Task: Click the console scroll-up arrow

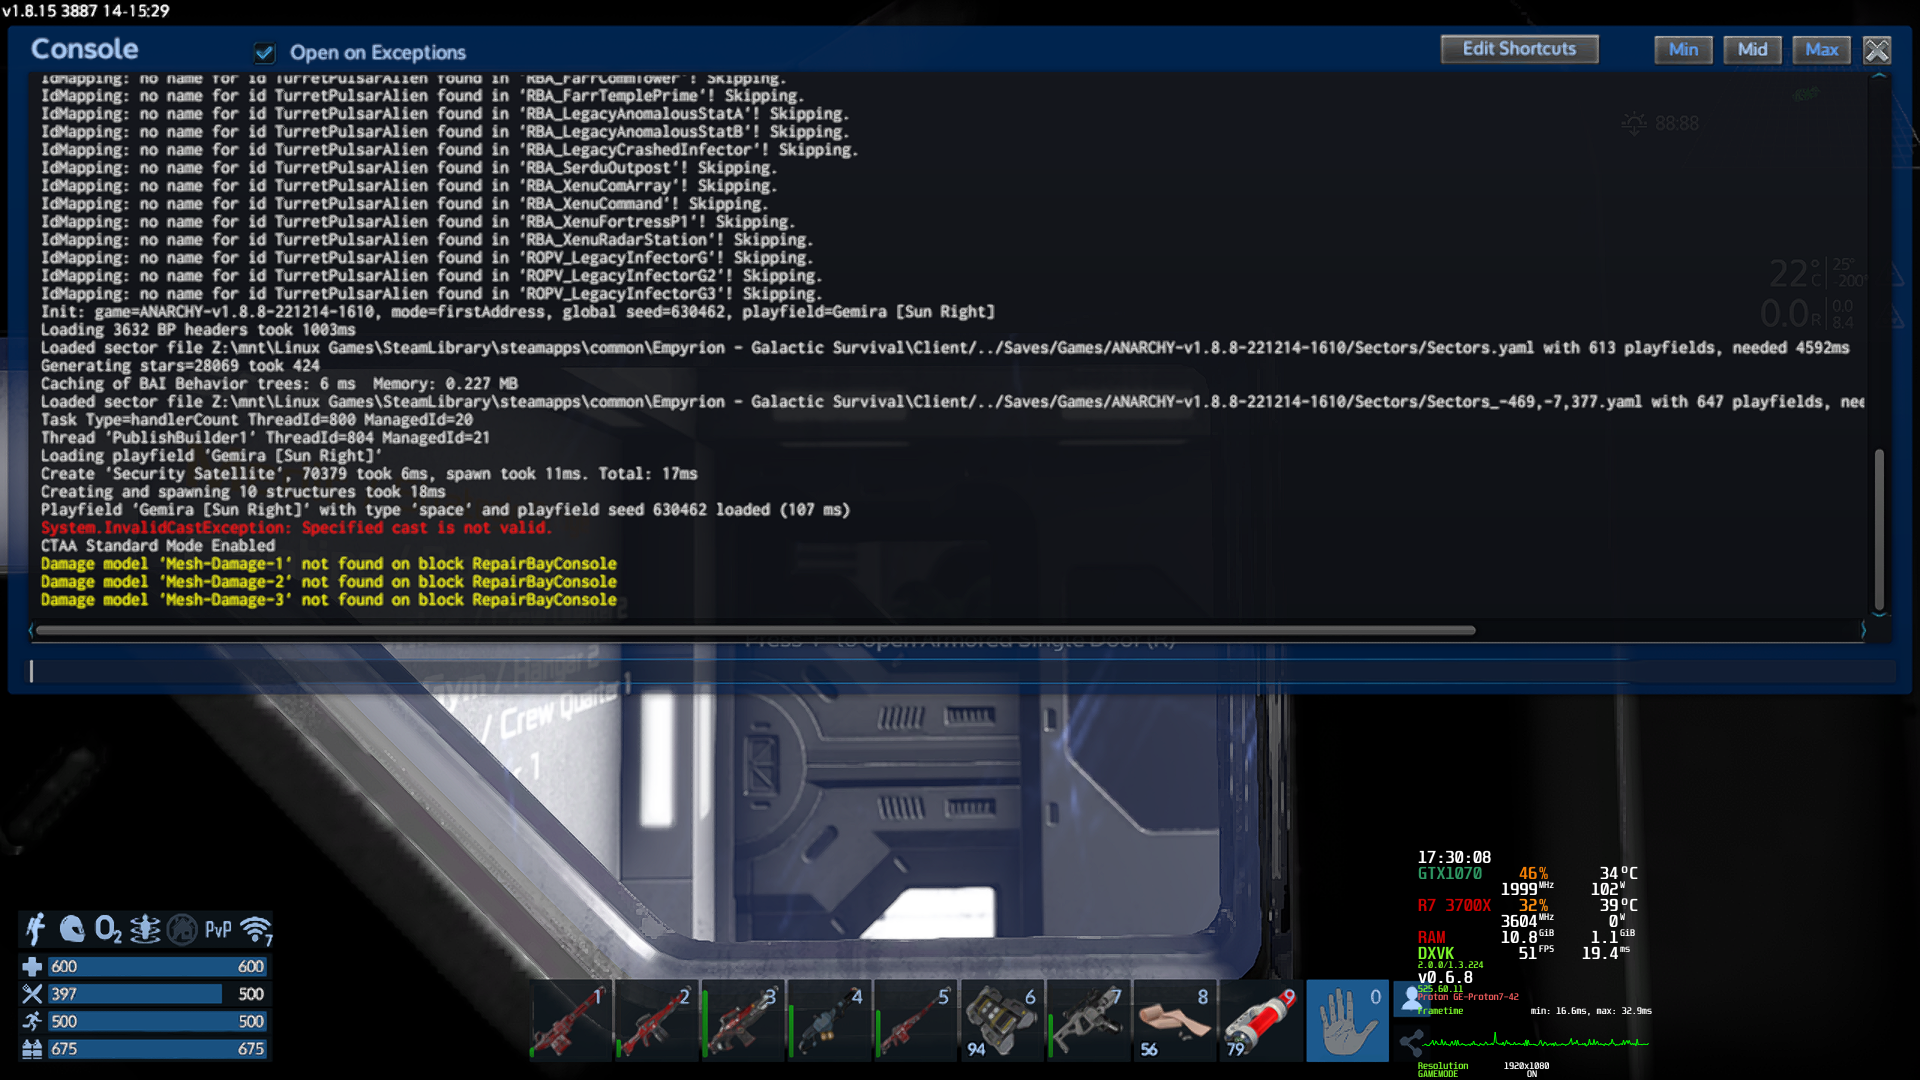Action: tap(1879, 77)
